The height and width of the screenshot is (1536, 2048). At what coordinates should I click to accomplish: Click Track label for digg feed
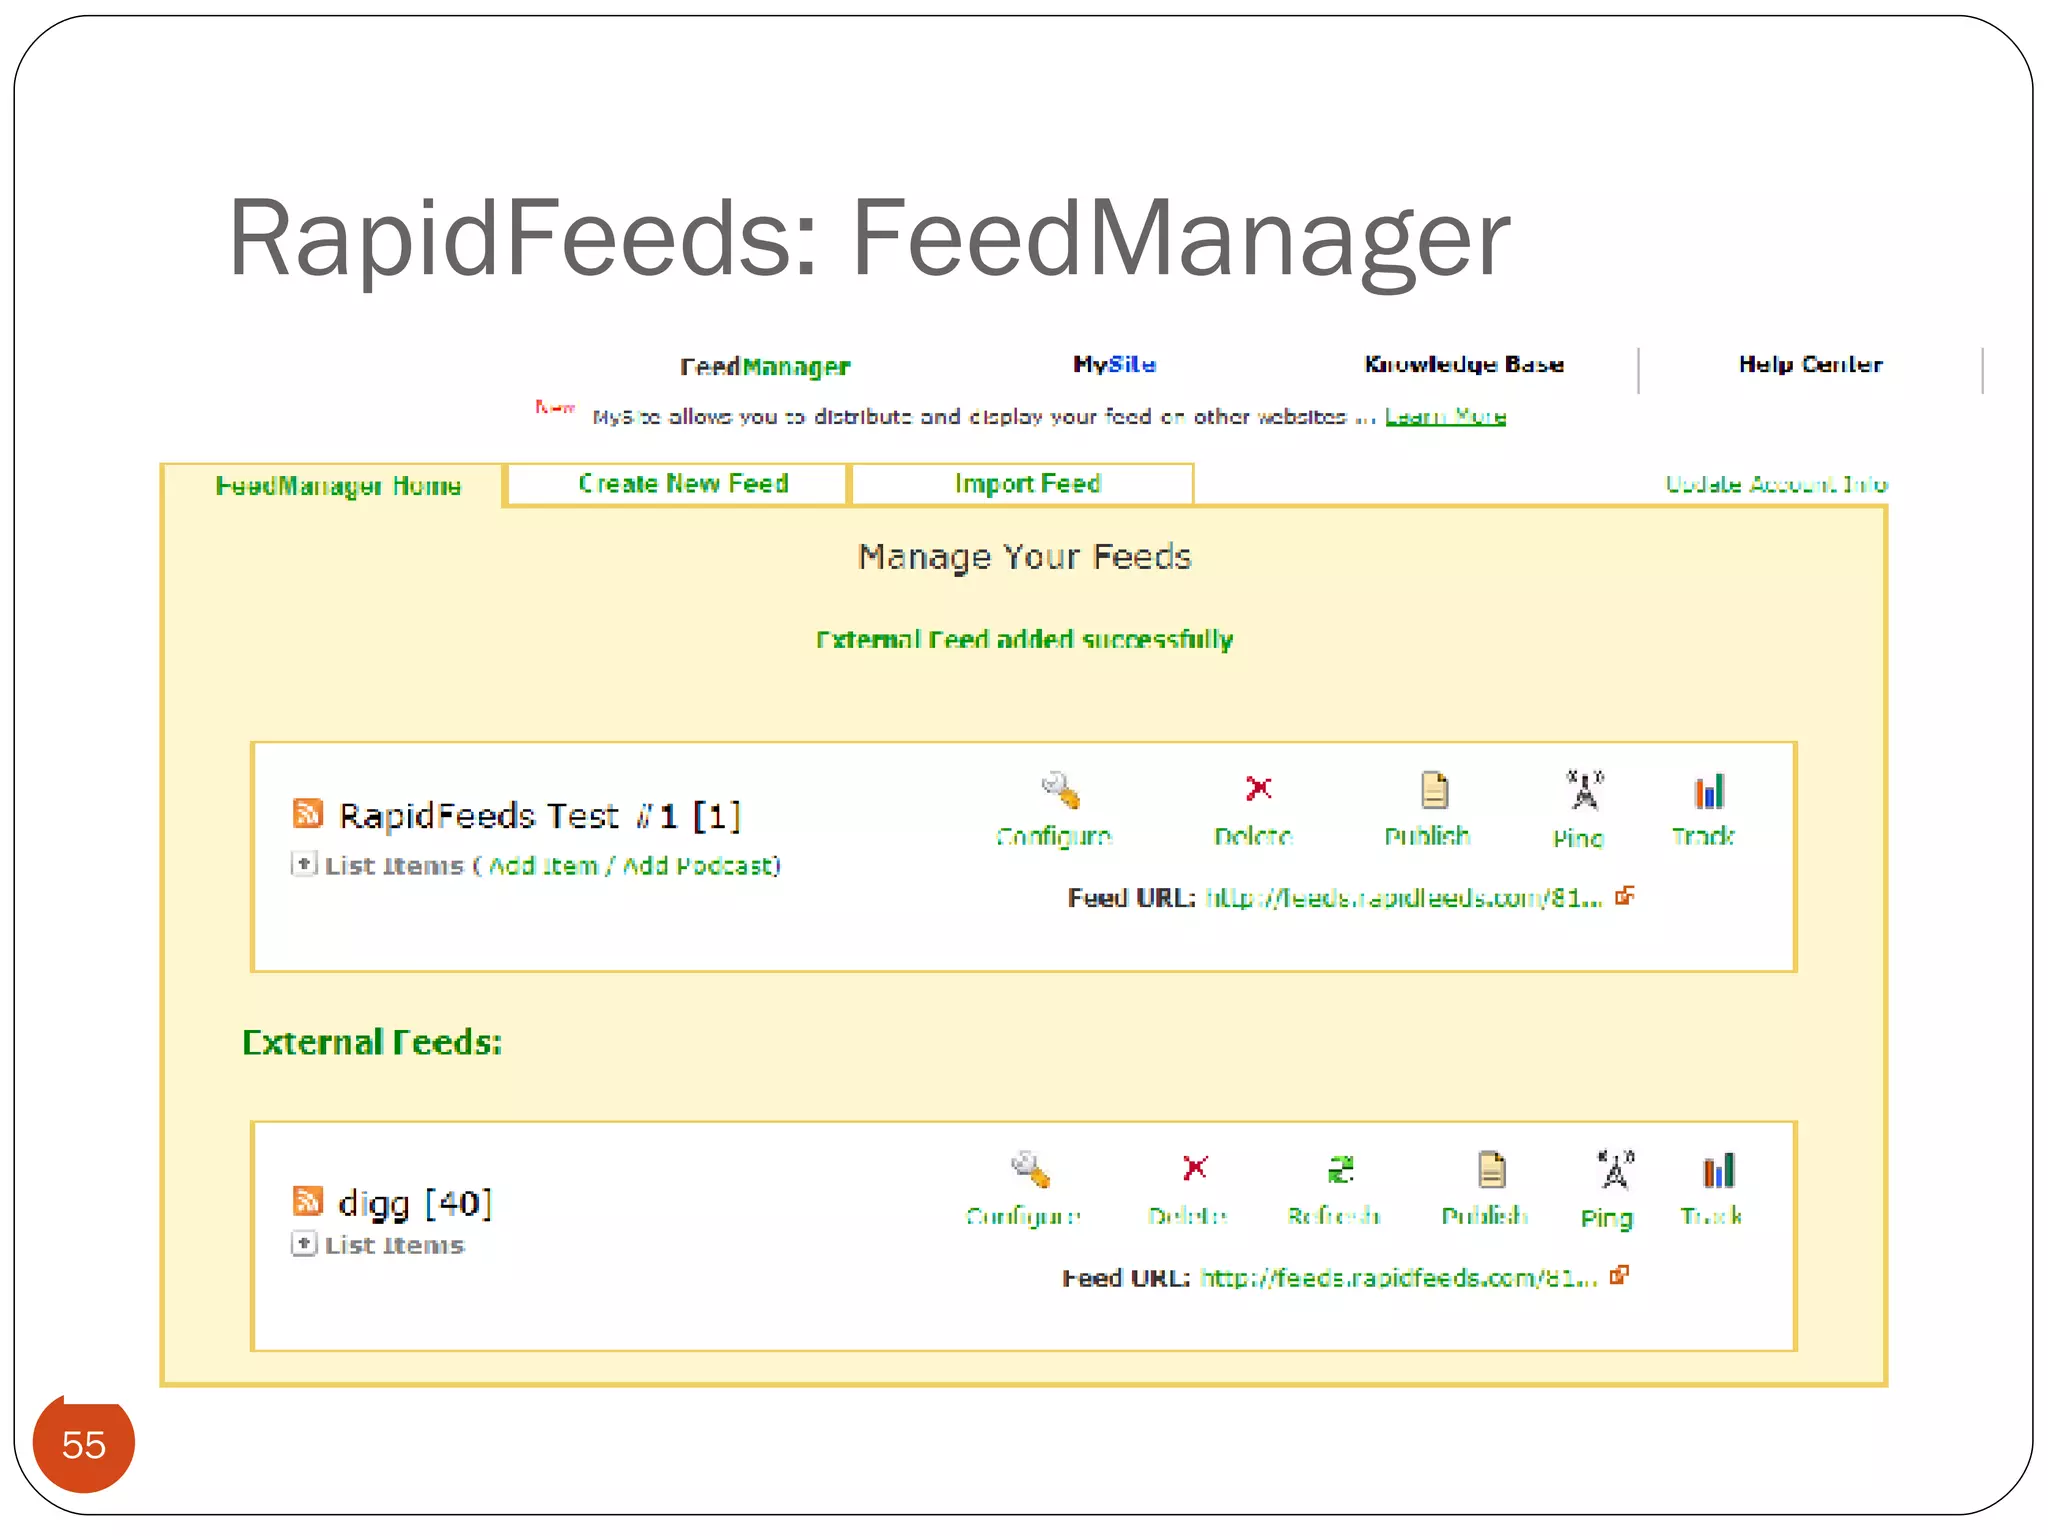(1711, 1216)
